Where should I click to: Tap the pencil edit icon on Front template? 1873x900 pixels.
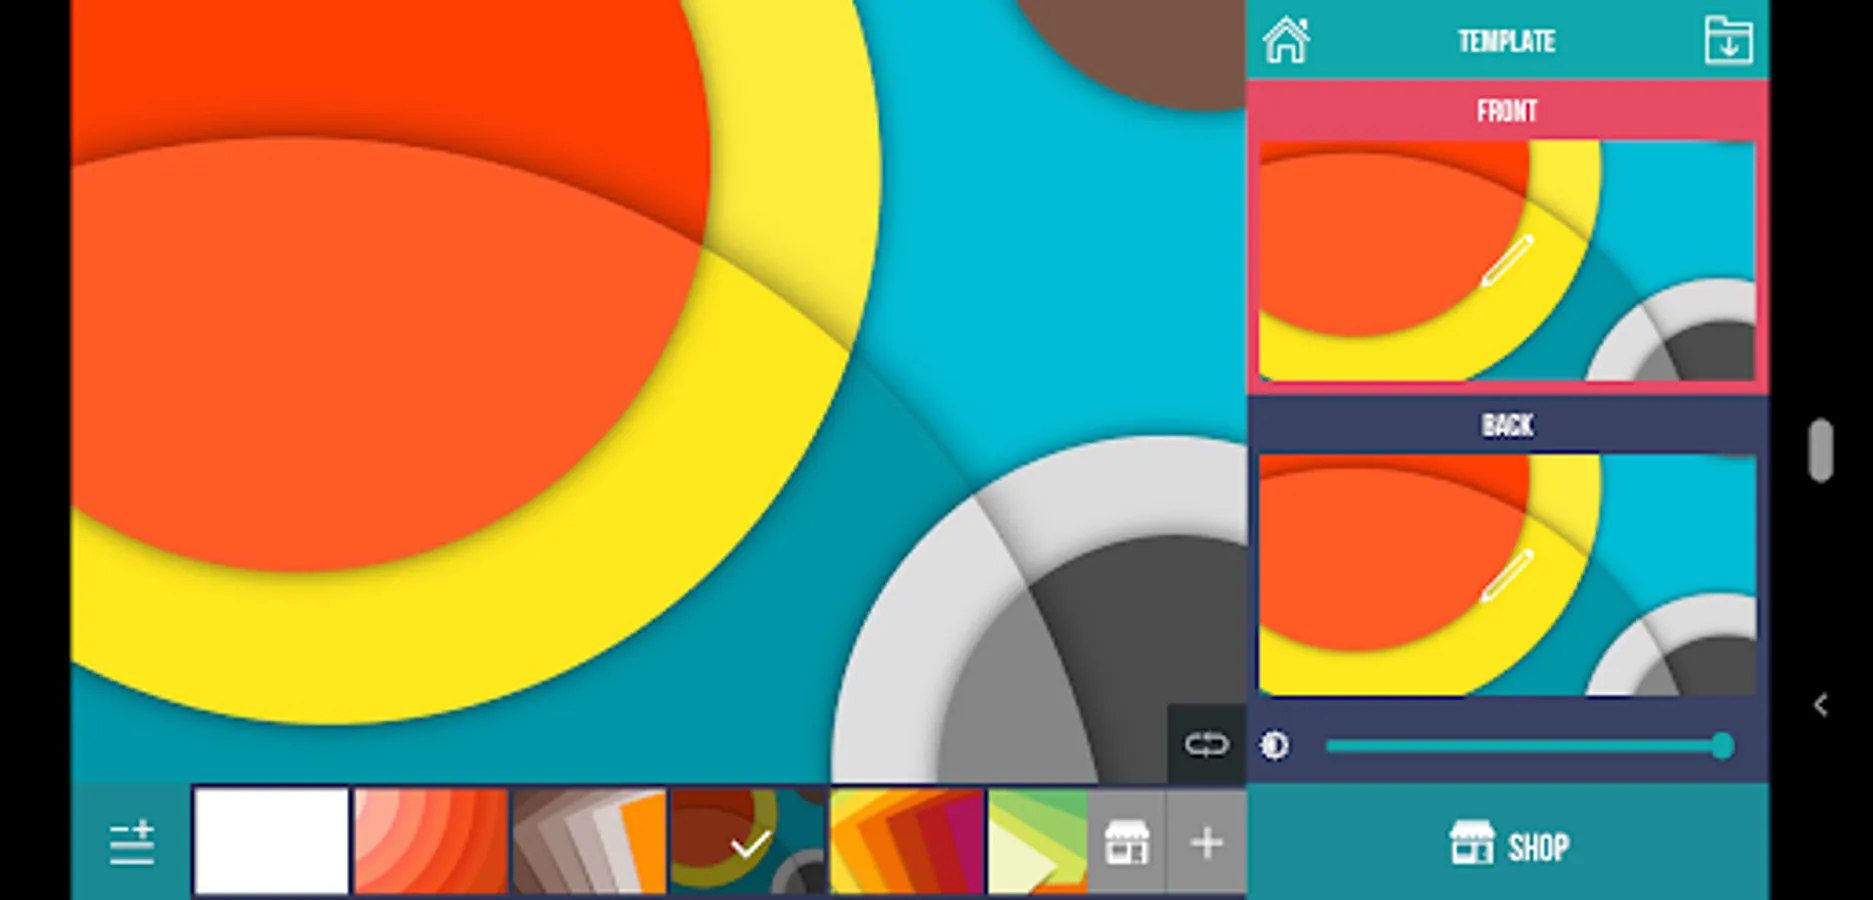point(1507,261)
